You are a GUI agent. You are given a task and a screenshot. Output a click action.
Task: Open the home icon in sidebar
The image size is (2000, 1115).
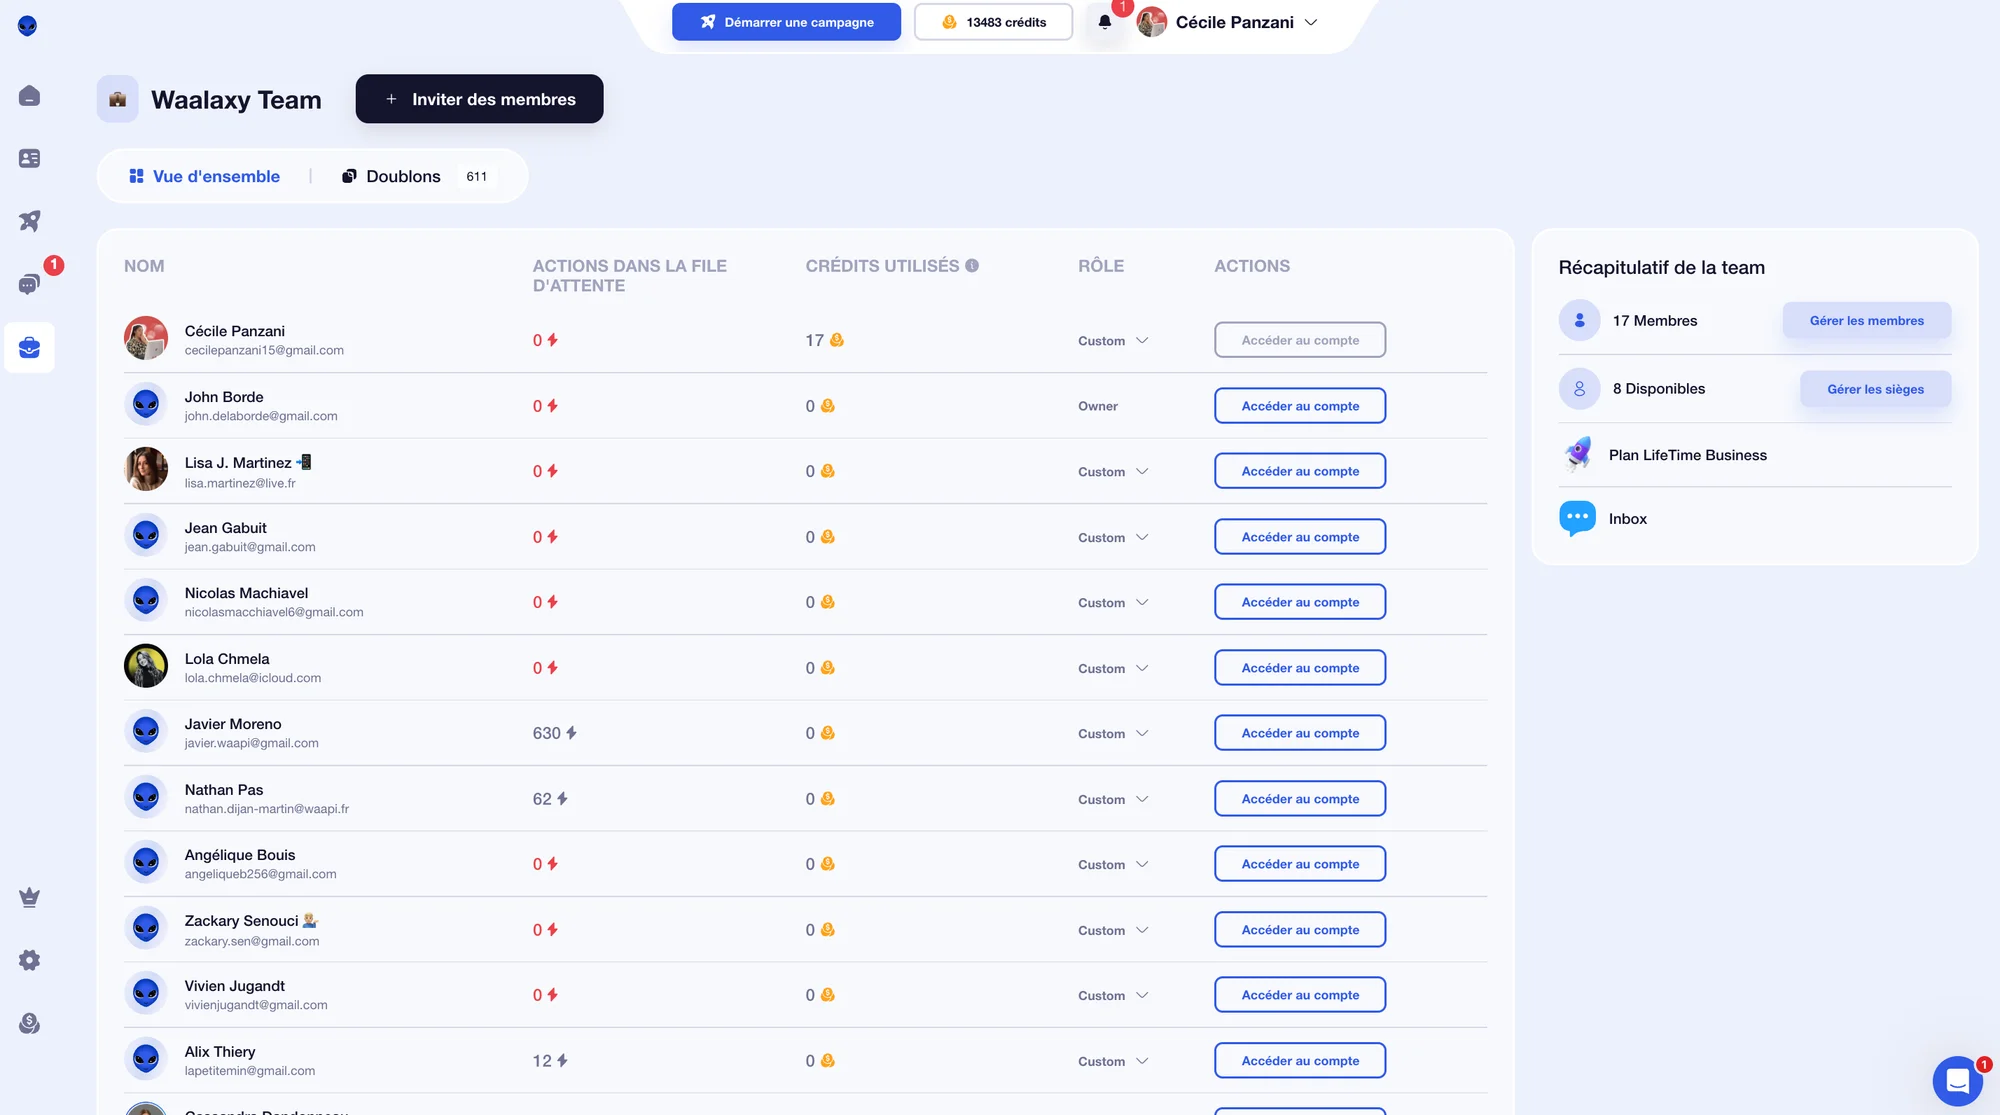pos(29,96)
